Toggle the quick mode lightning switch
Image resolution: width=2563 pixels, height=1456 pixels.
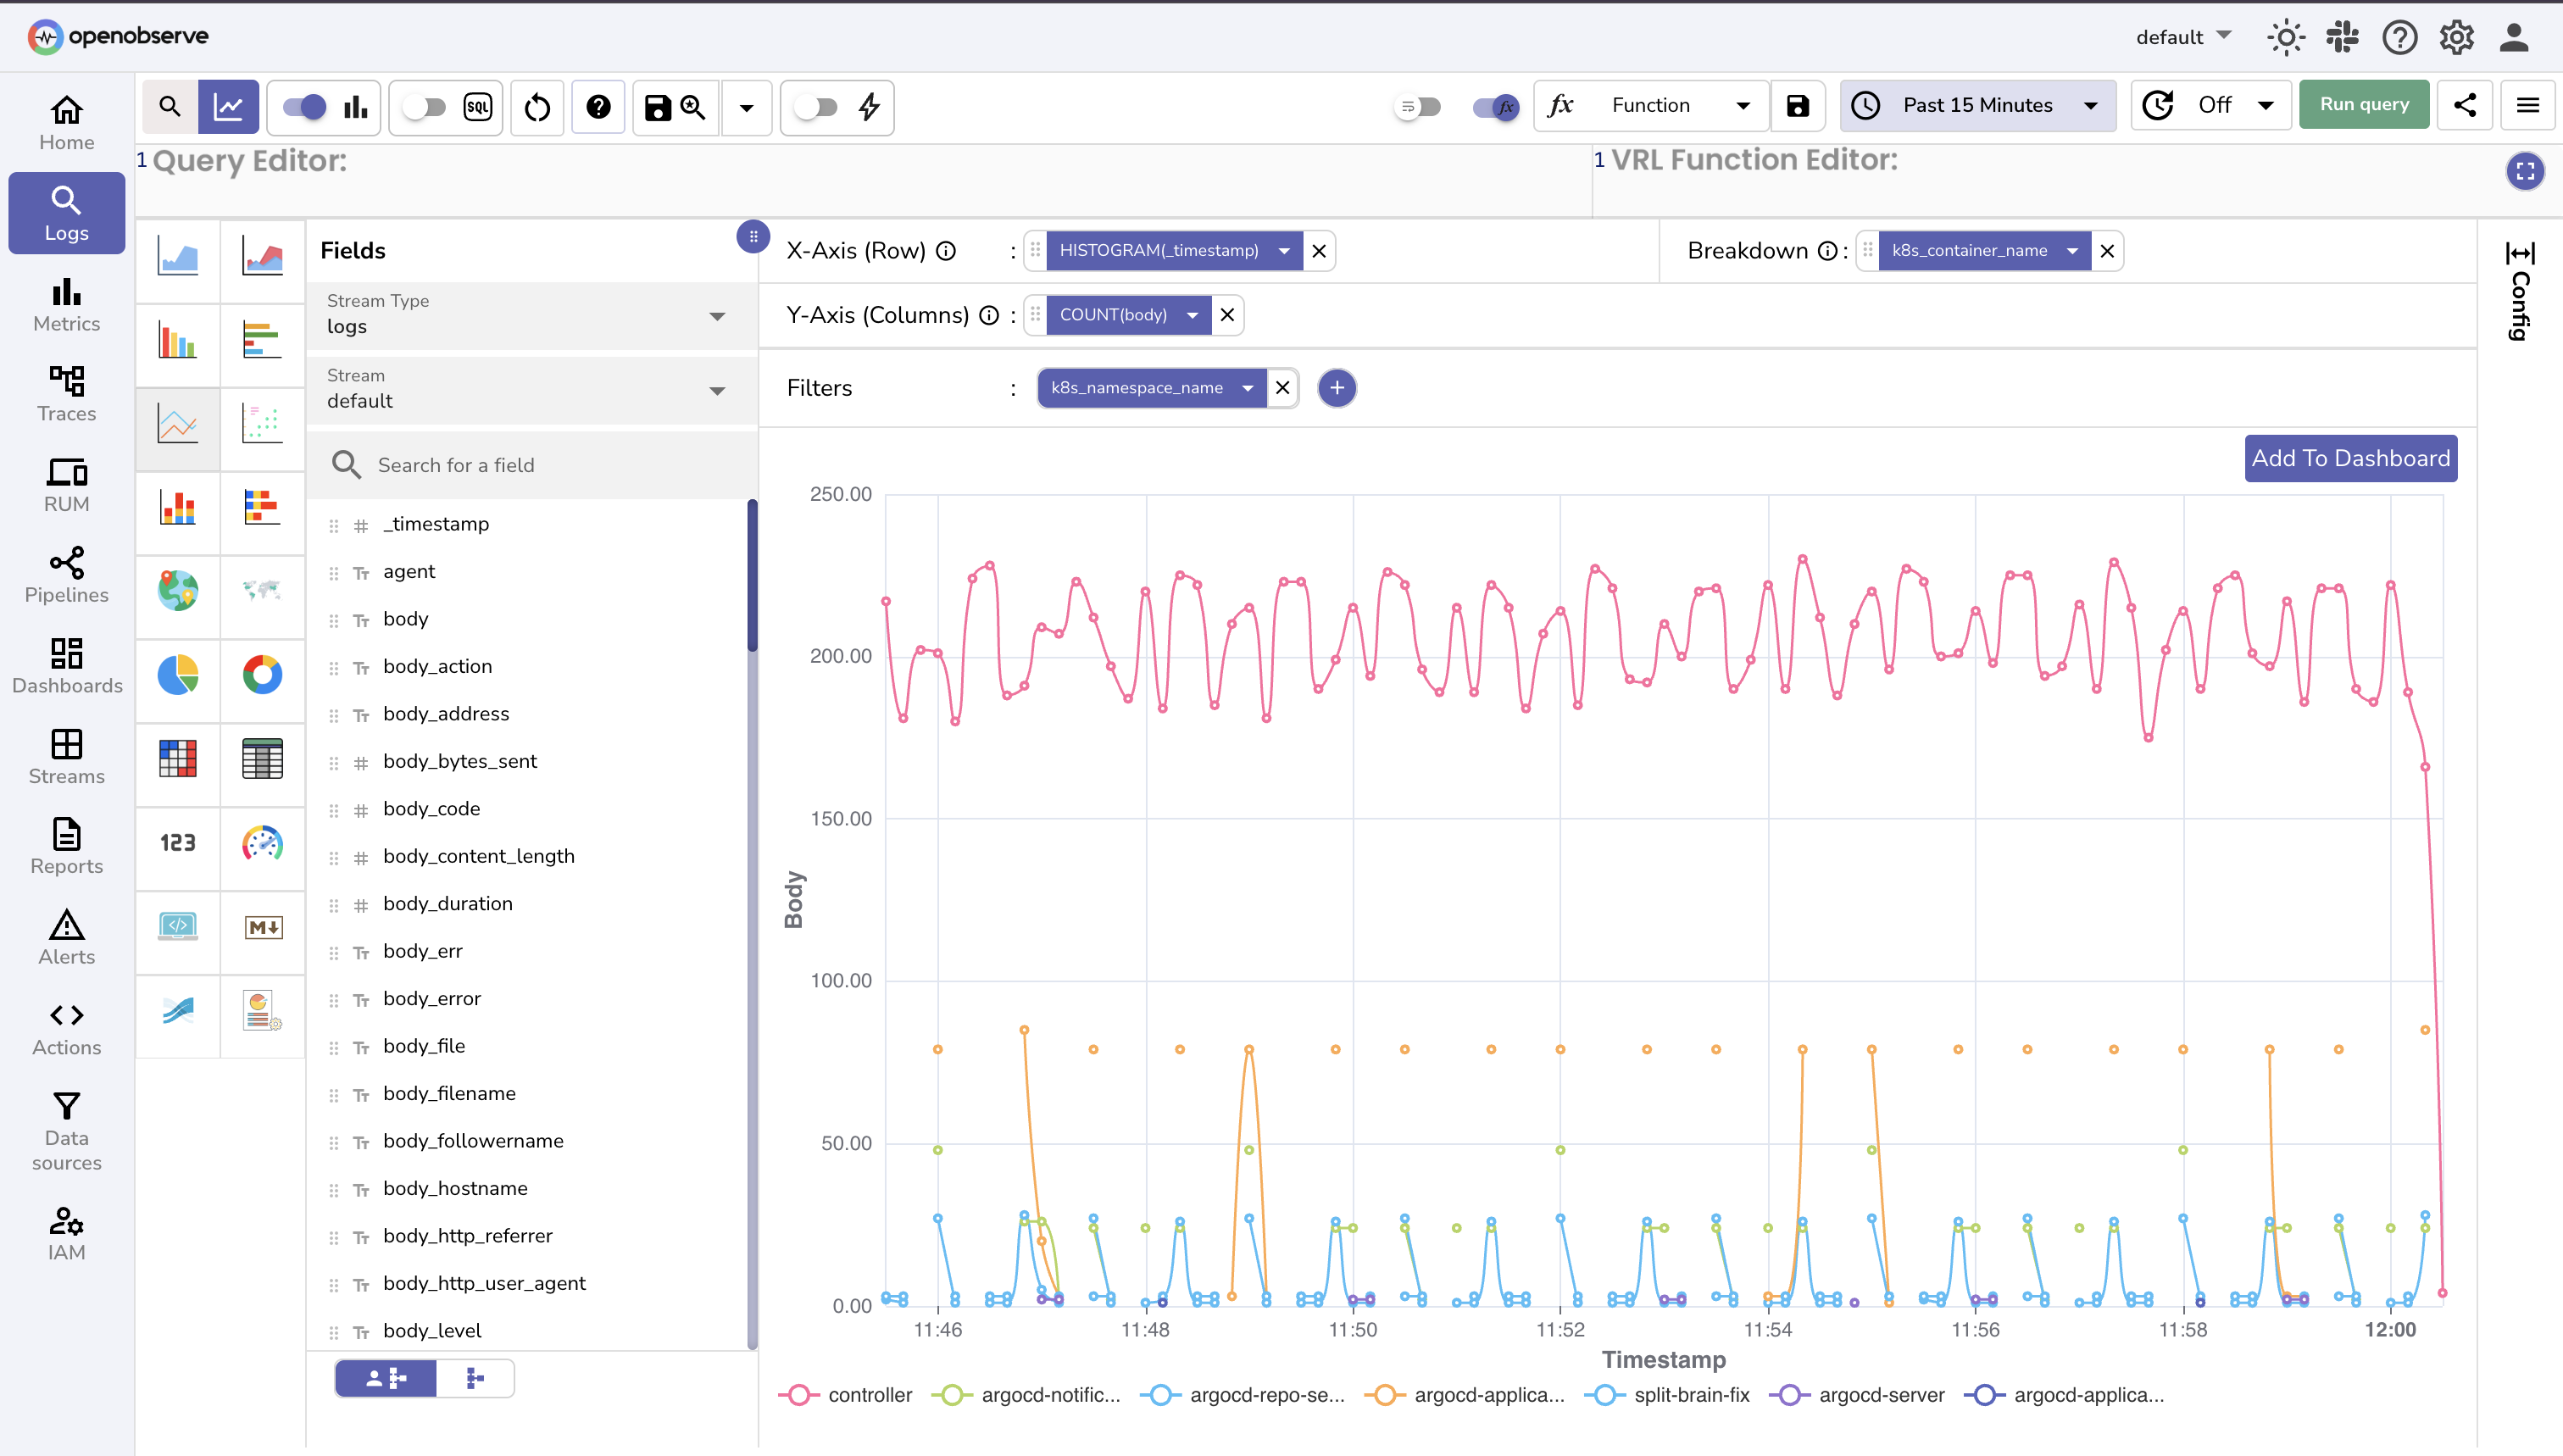(818, 108)
